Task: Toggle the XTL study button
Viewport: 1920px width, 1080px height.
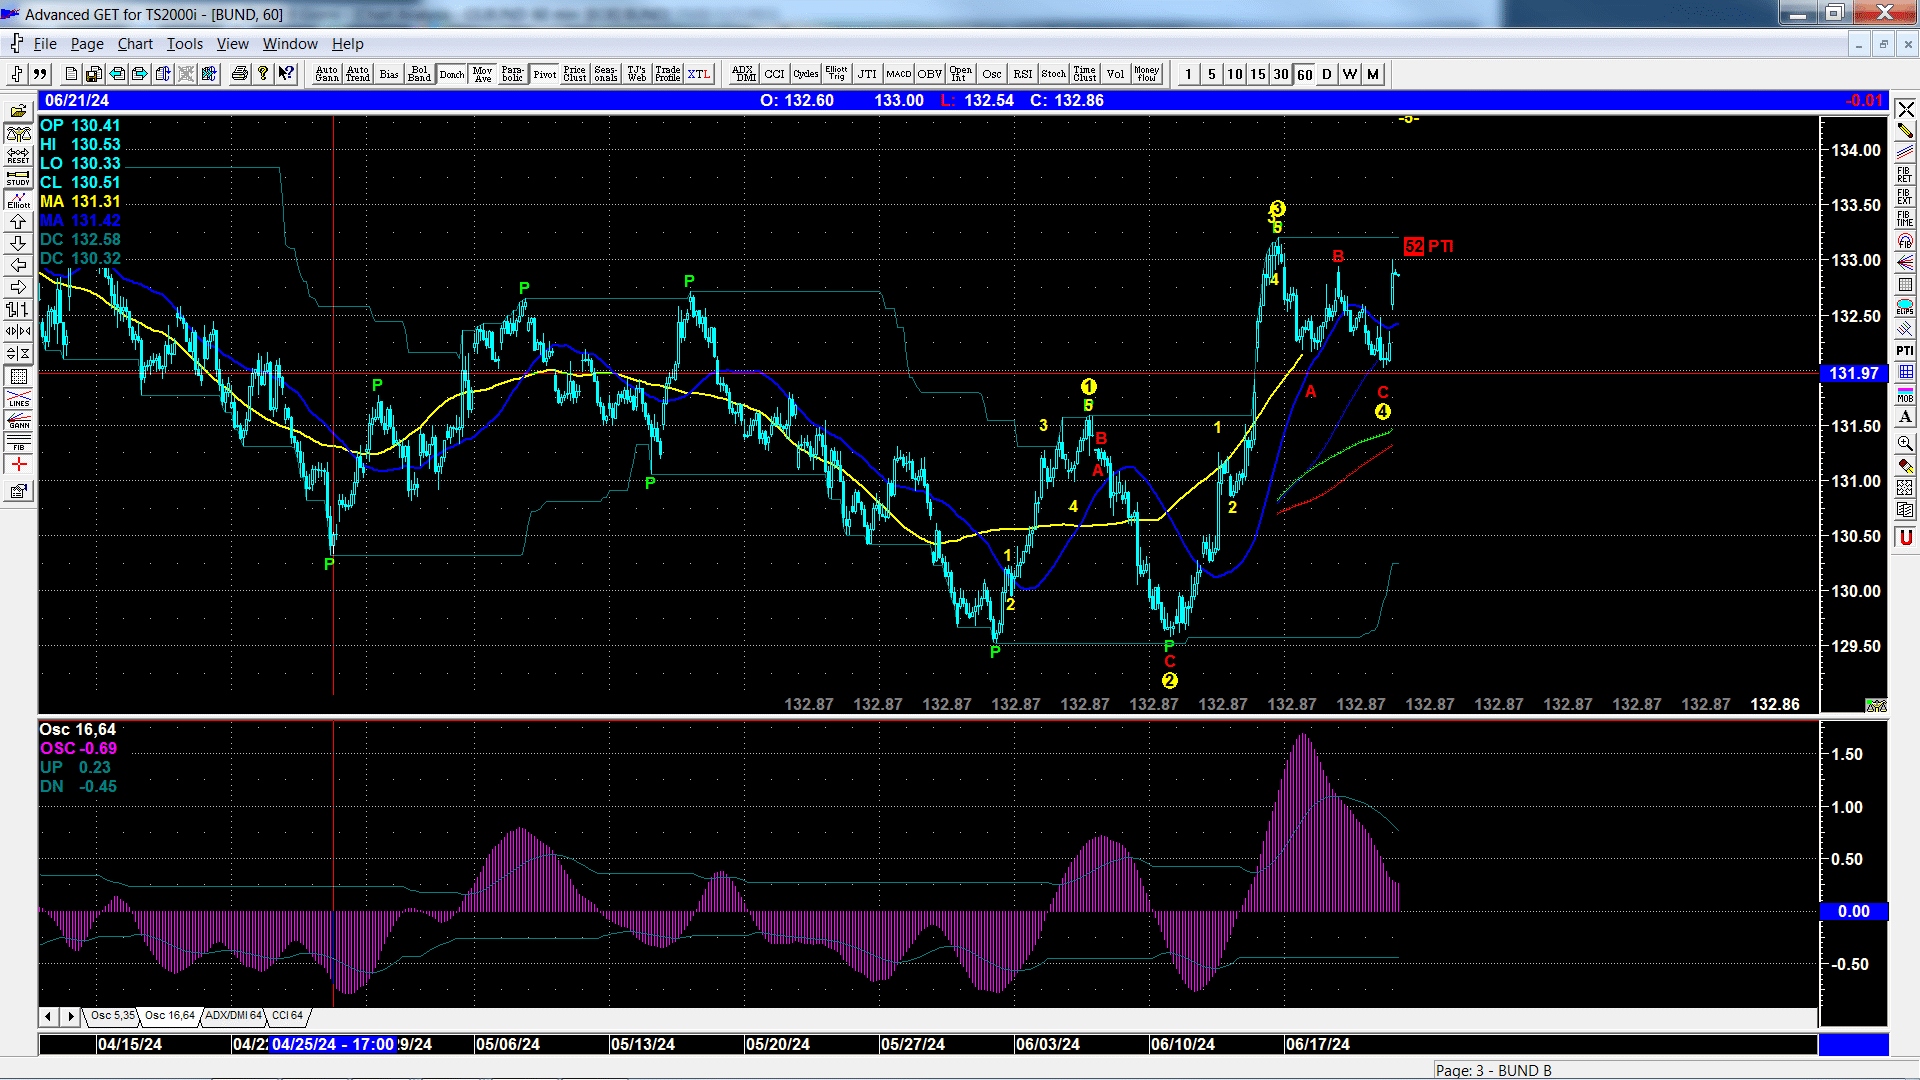Action: (x=699, y=74)
